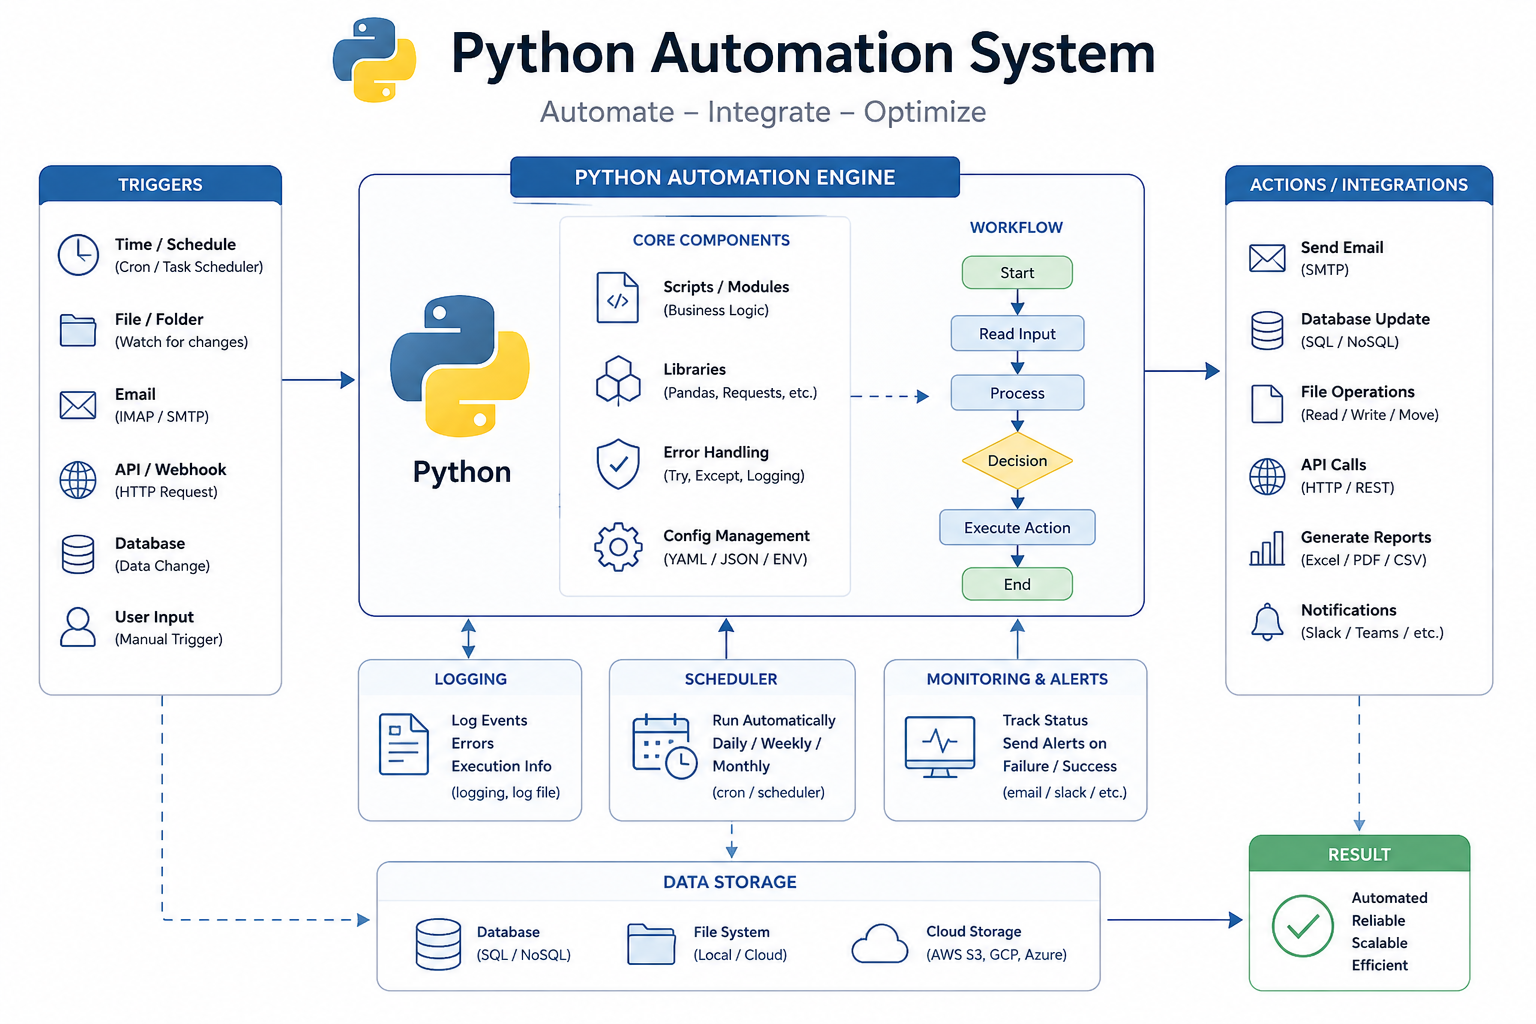Select the Database Update cylinder icon
The height and width of the screenshot is (1024, 1536).
pos(1267,330)
